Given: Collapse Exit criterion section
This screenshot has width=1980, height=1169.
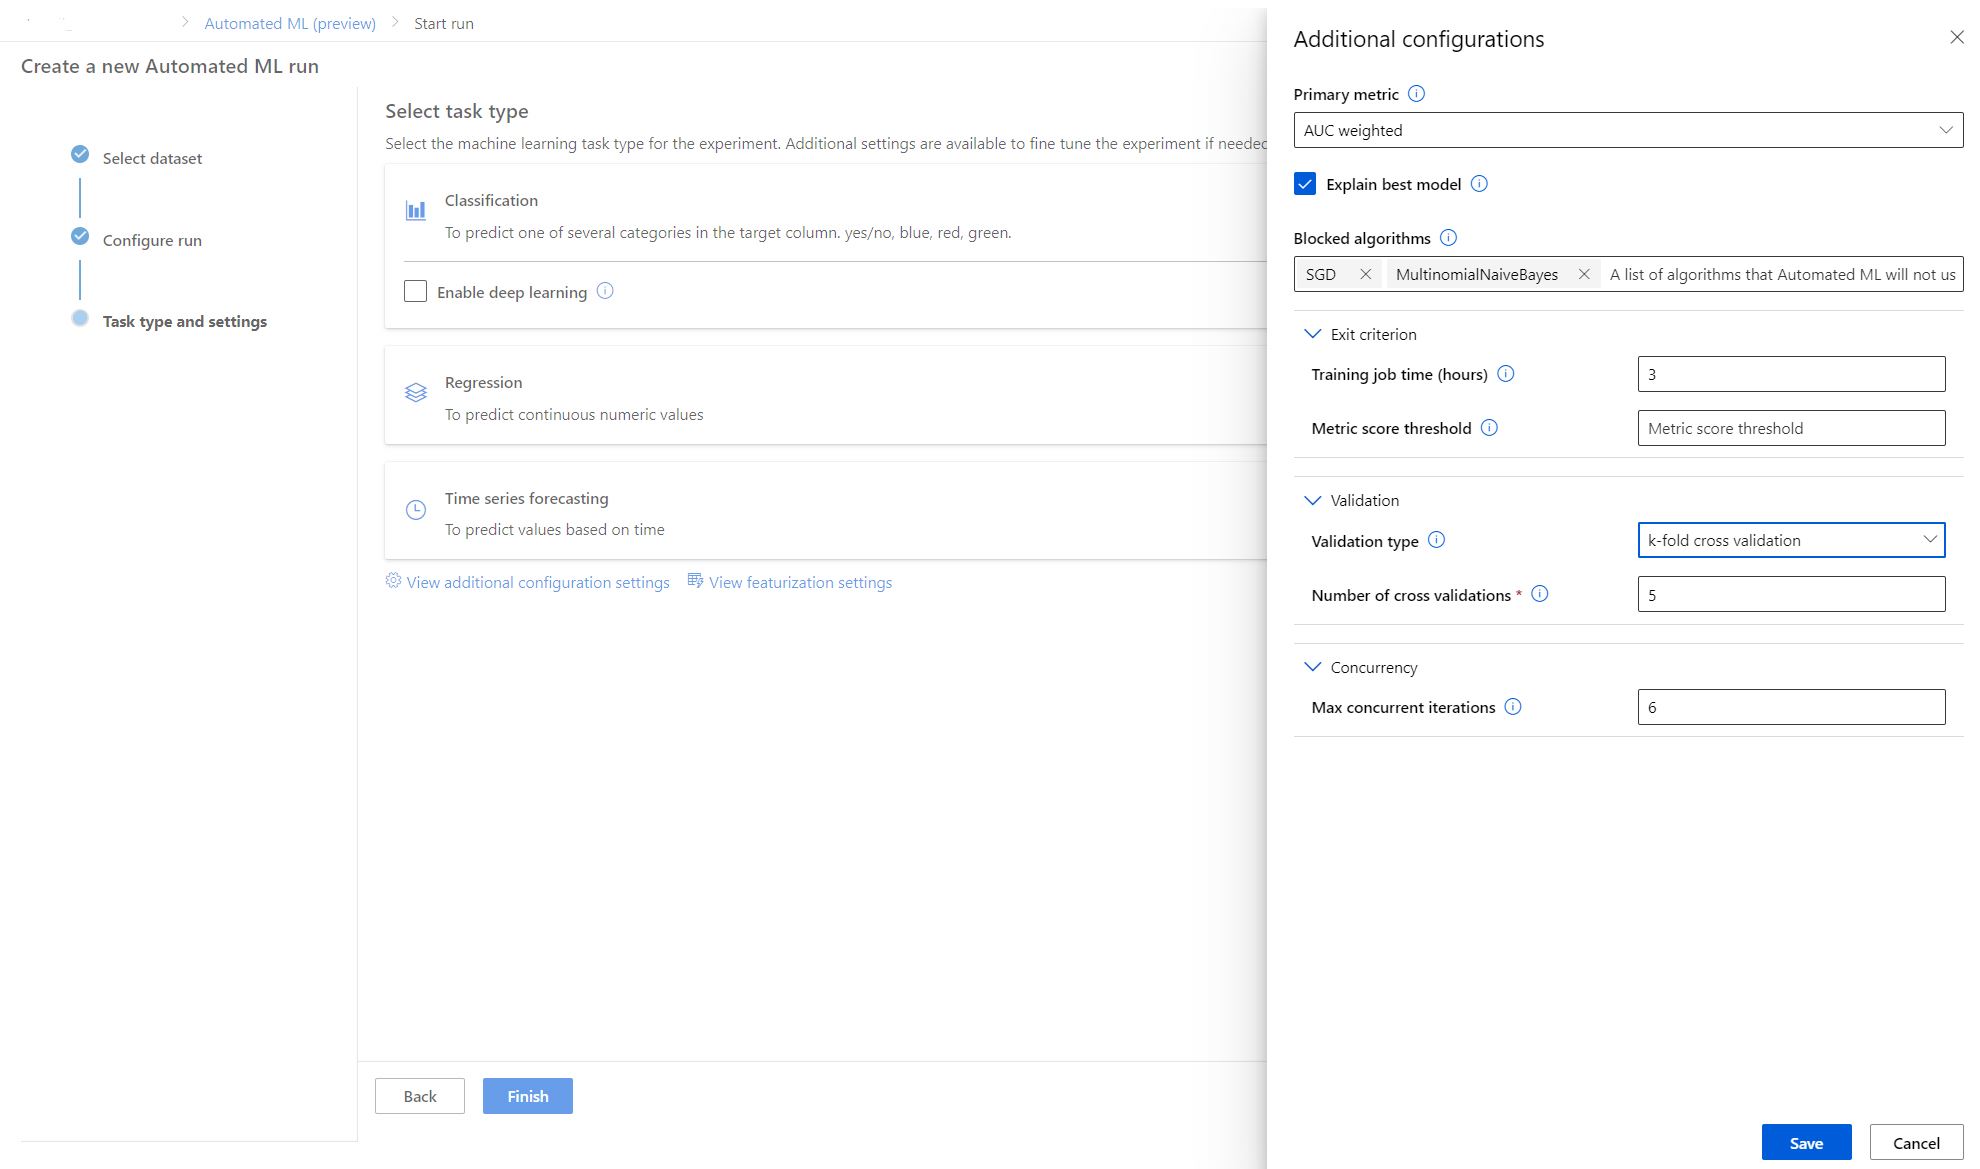Looking at the screenshot, I should 1313,334.
